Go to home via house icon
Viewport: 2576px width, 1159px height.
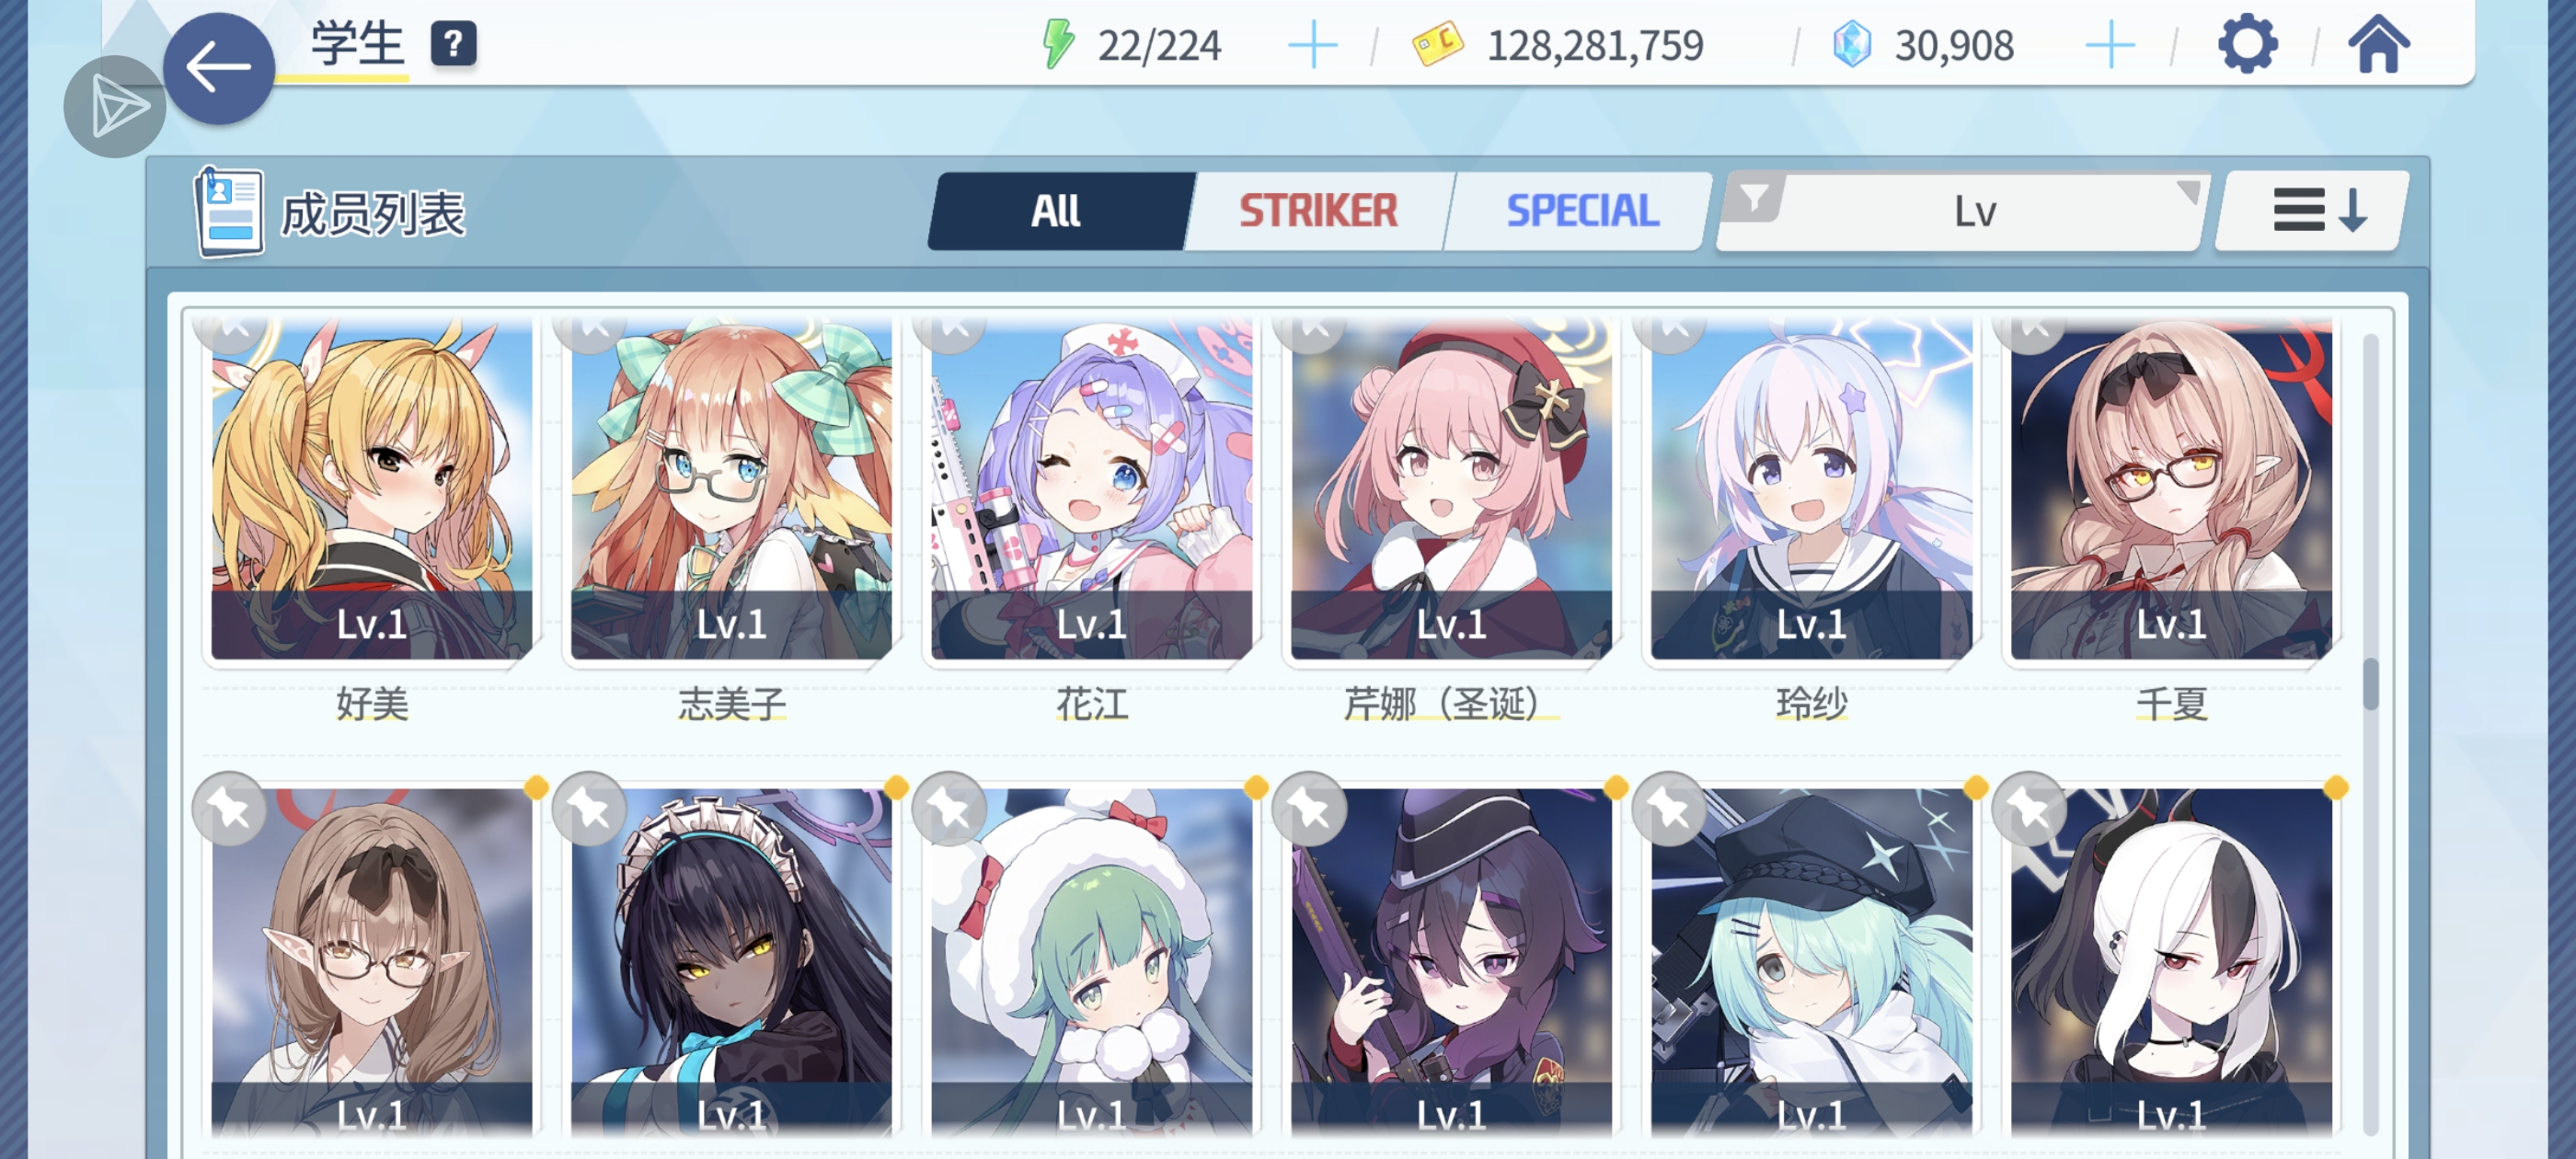[2378, 45]
